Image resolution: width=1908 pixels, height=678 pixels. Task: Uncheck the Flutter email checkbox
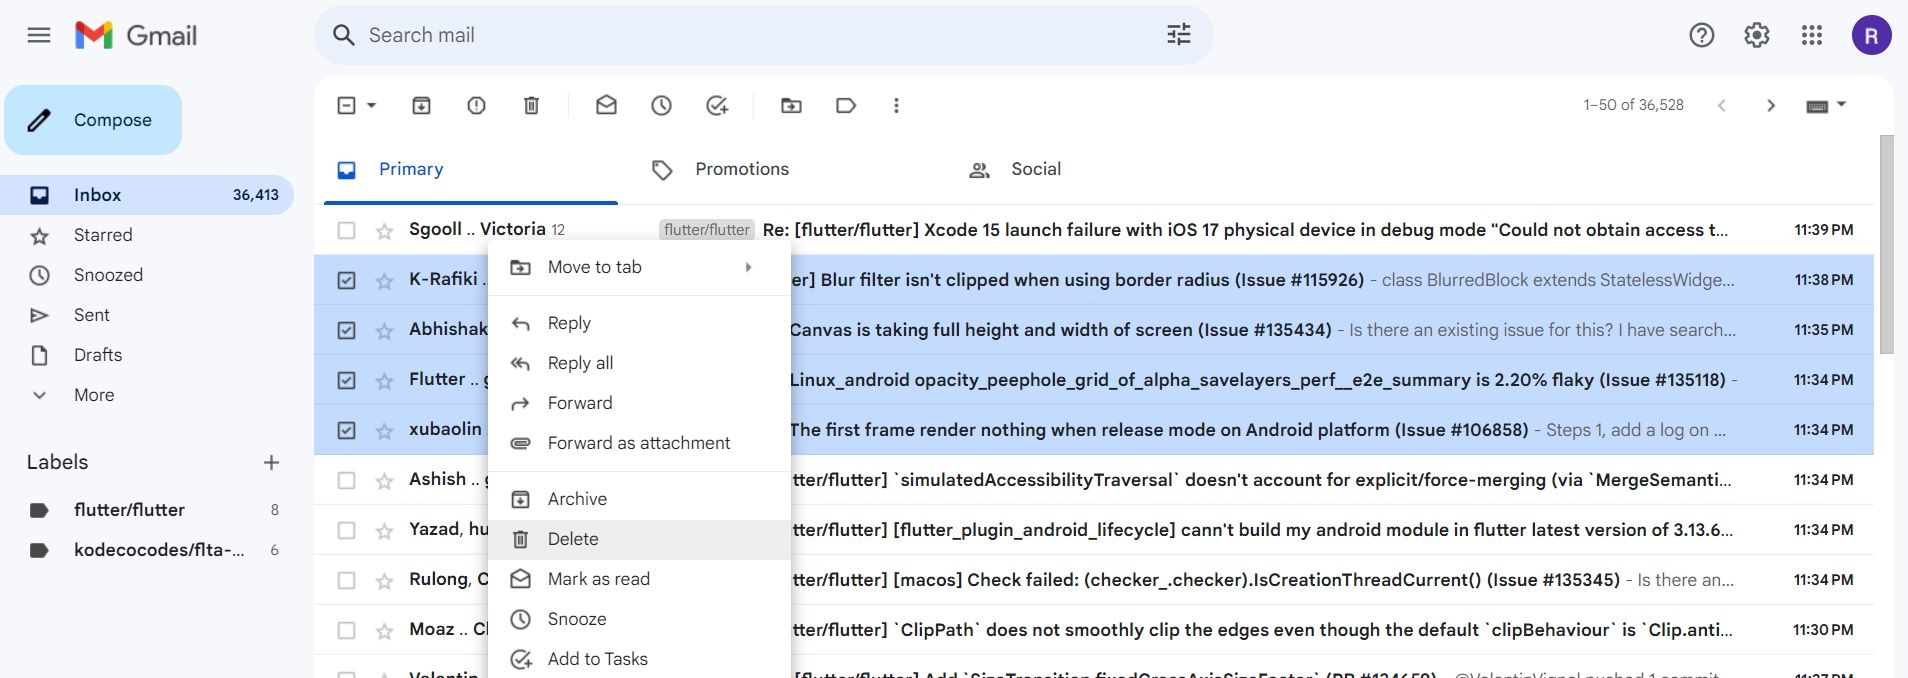[346, 380]
